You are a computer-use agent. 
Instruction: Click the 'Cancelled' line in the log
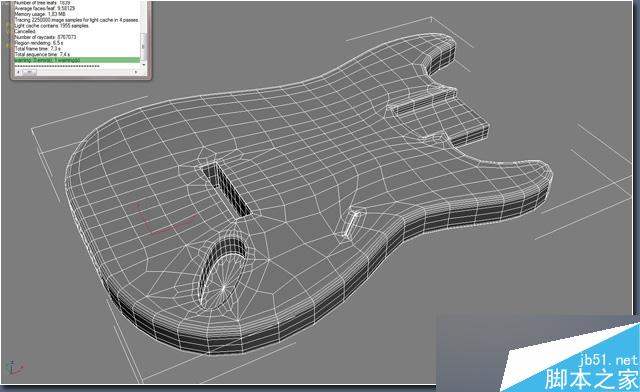[x=24, y=31]
